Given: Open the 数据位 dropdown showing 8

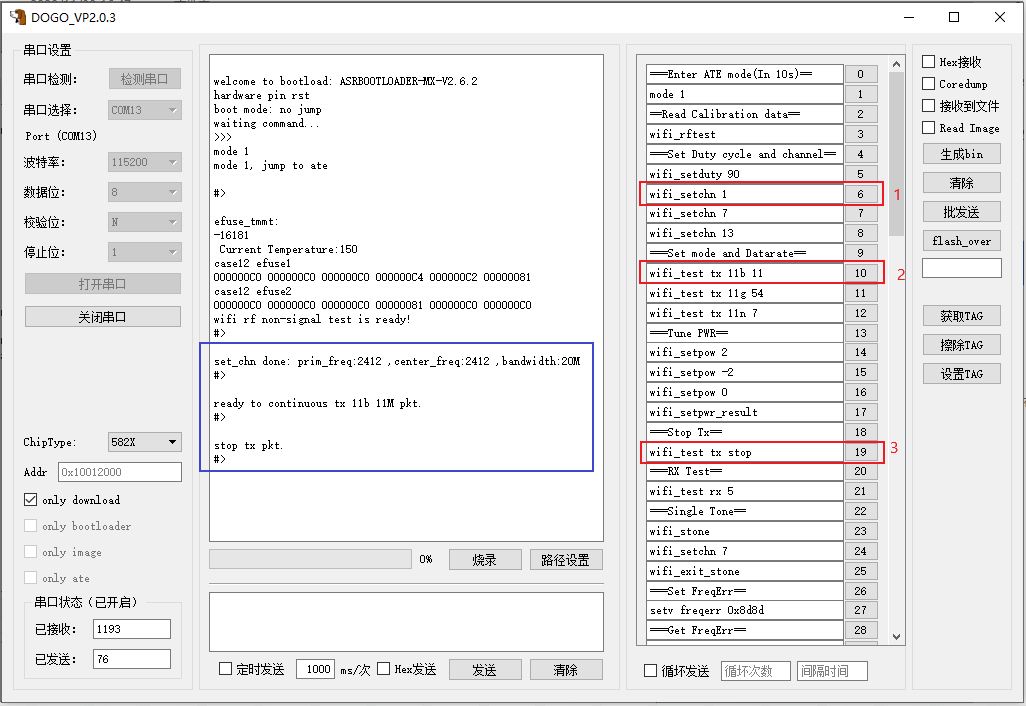Looking at the screenshot, I should [145, 192].
